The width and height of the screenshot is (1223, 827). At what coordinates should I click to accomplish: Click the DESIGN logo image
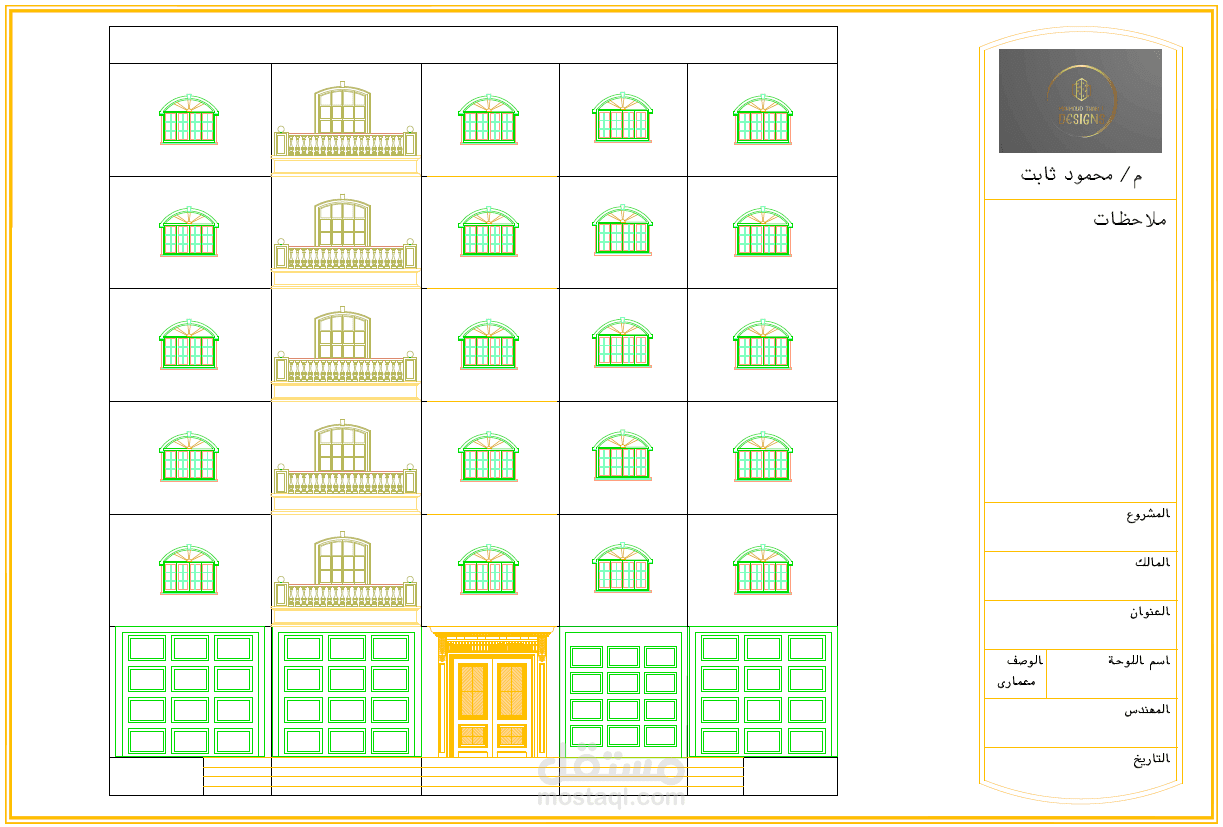click(1080, 101)
